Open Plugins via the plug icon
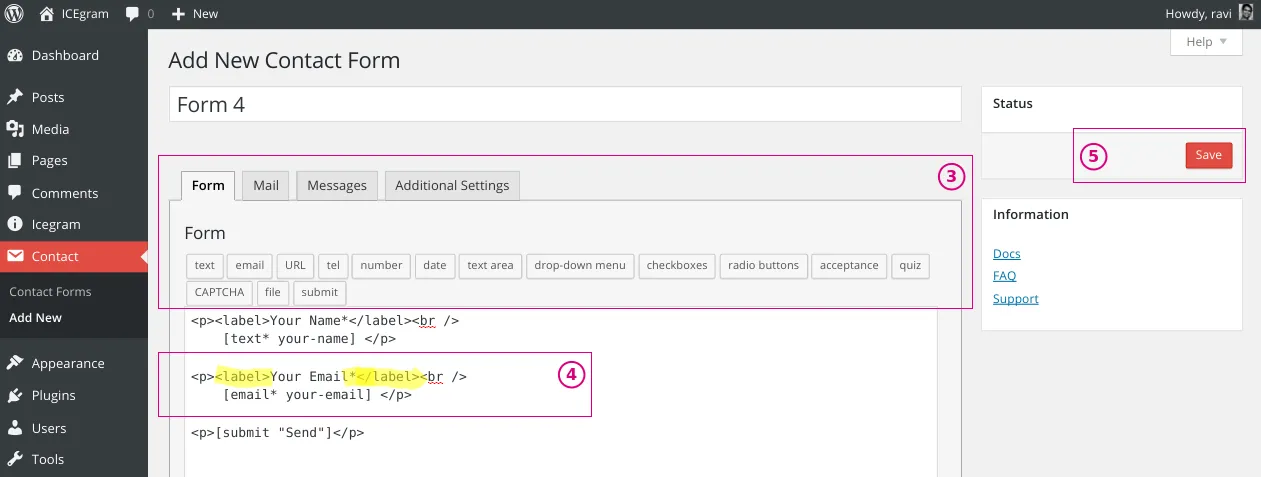Screen dimensions: 1261x477 point(15,395)
